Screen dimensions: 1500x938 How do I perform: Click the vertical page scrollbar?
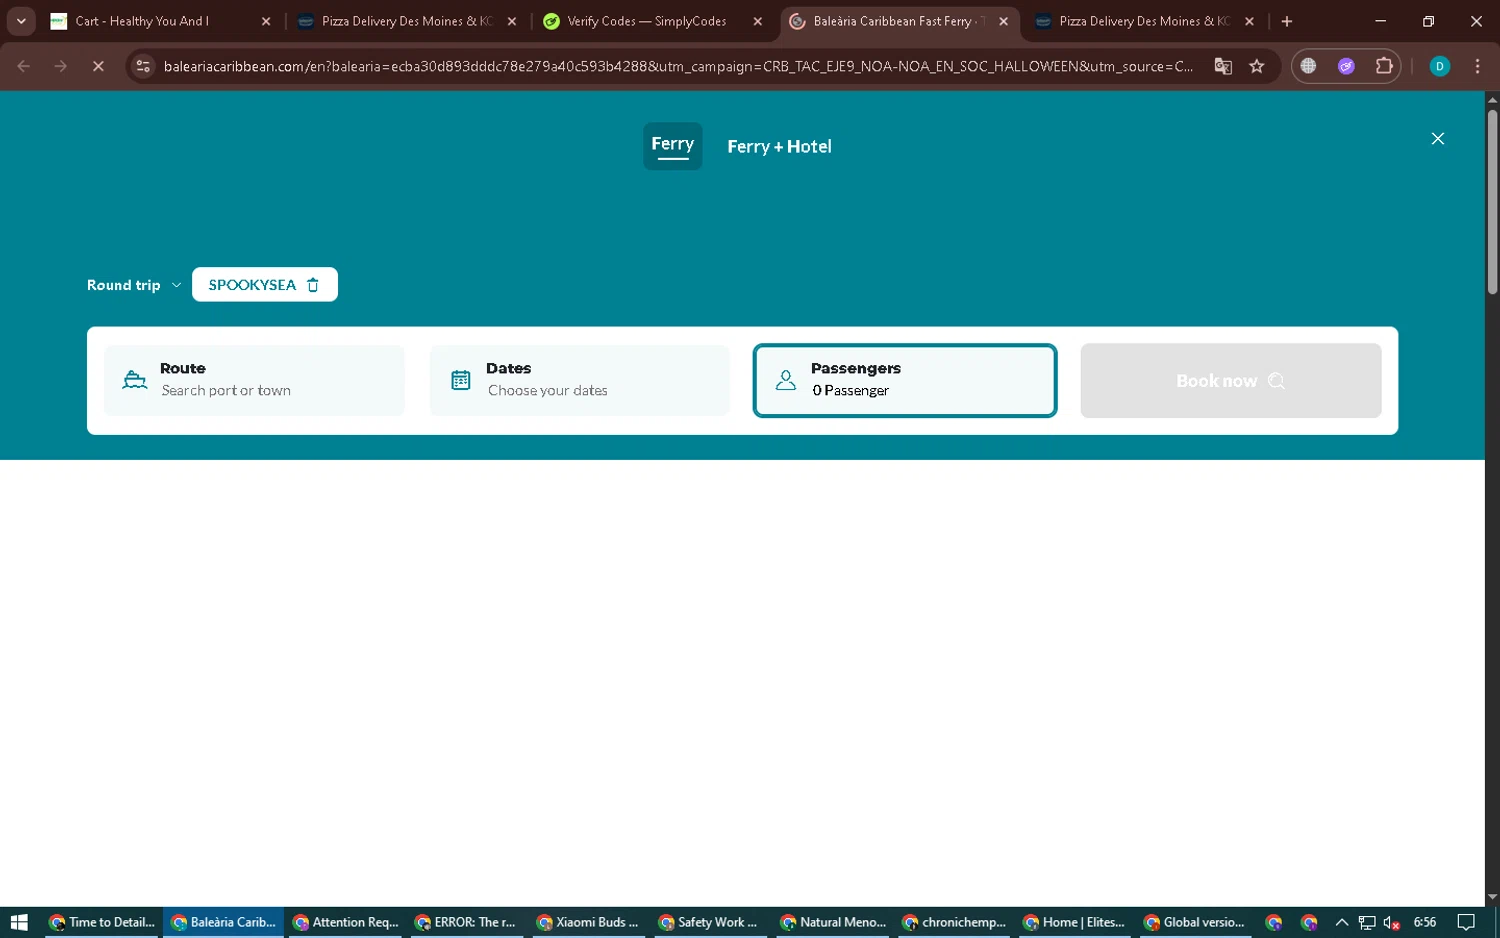tap(1492, 200)
